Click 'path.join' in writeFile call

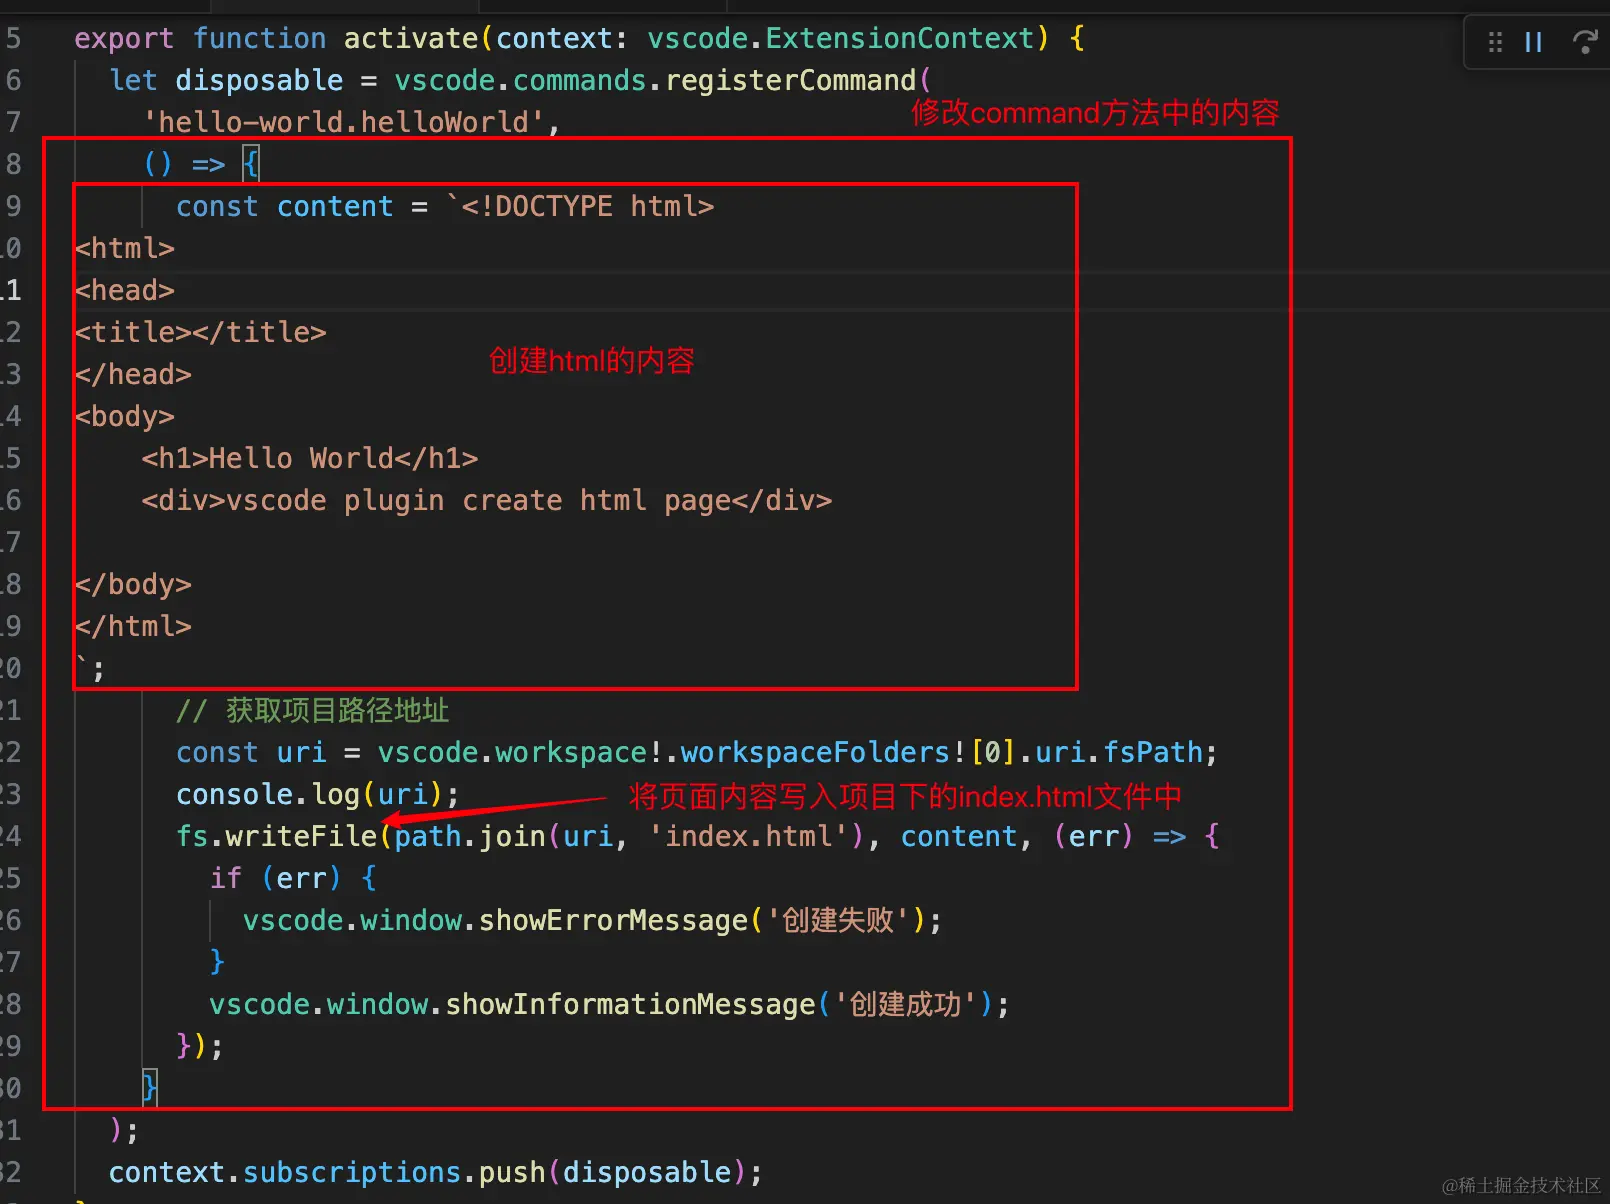470,836
